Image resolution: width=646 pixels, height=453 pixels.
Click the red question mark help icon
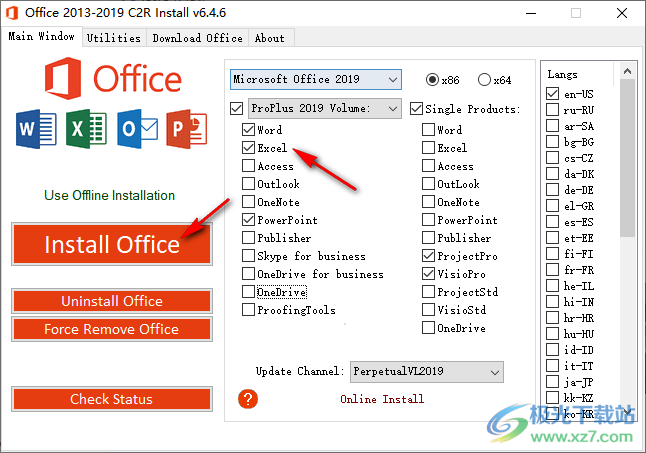pyautogui.click(x=248, y=399)
